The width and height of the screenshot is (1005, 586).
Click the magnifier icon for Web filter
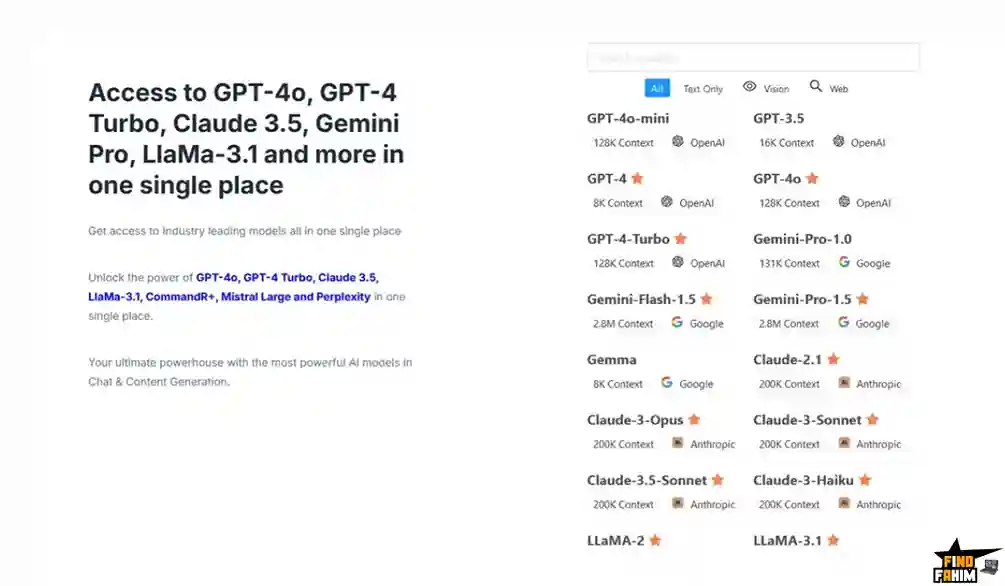coord(816,87)
